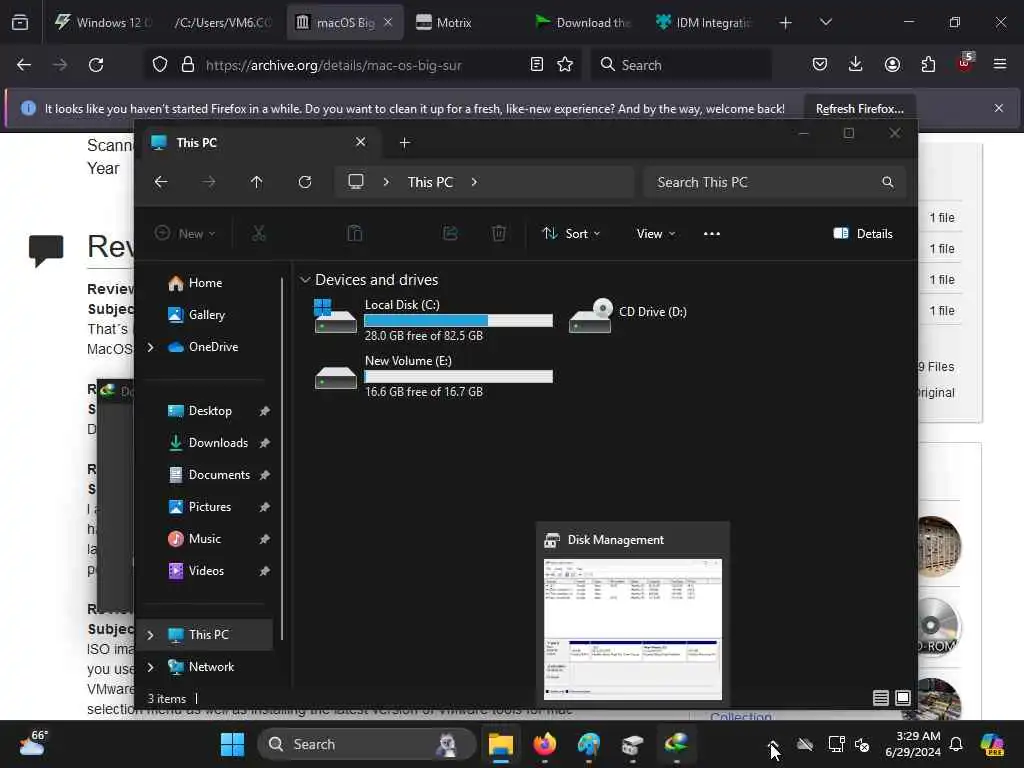
Task: Open the View dropdown
Action: pos(655,234)
